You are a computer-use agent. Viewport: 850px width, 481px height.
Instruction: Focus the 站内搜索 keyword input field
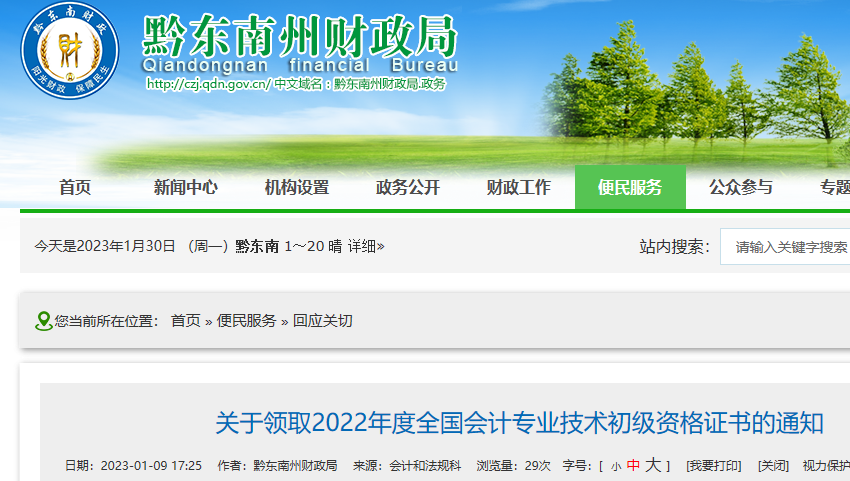pos(785,247)
